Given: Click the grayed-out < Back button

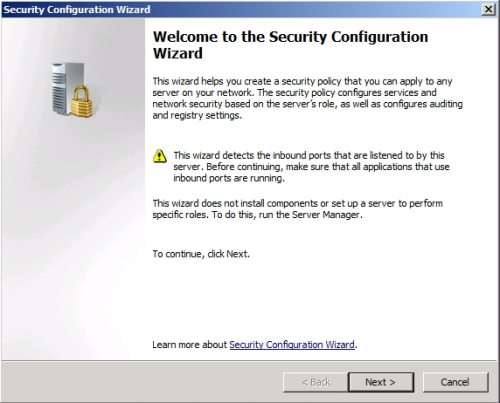Looking at the screenshot, I should pyautogui.click(x=316, y=382).
